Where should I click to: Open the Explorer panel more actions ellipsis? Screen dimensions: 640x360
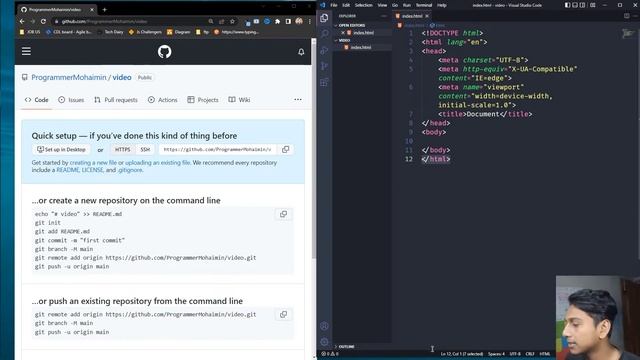[x=384, y=16]
